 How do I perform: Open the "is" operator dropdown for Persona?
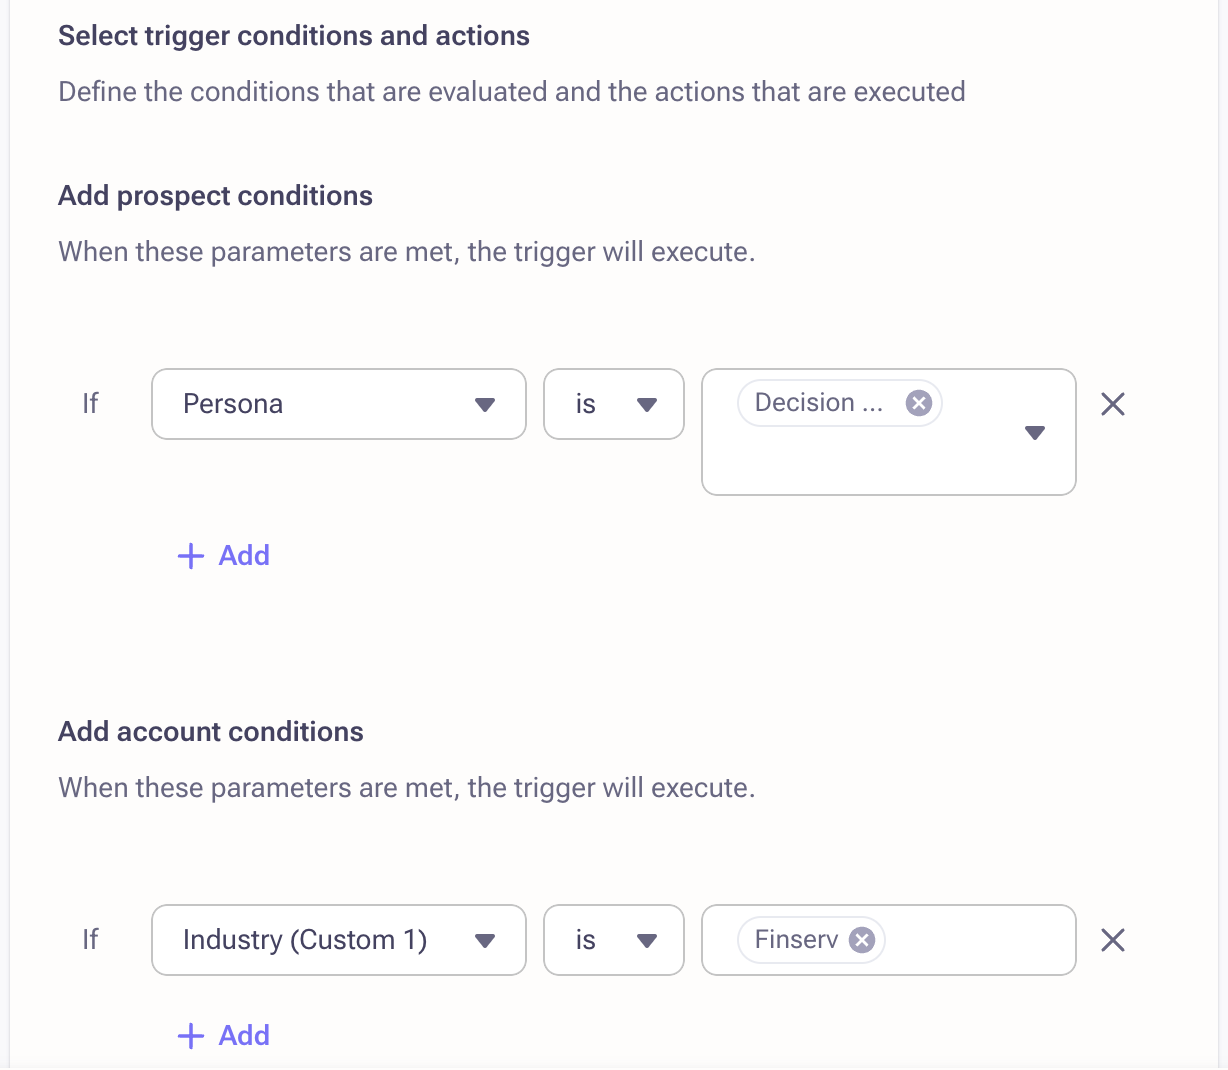[613, 404]
